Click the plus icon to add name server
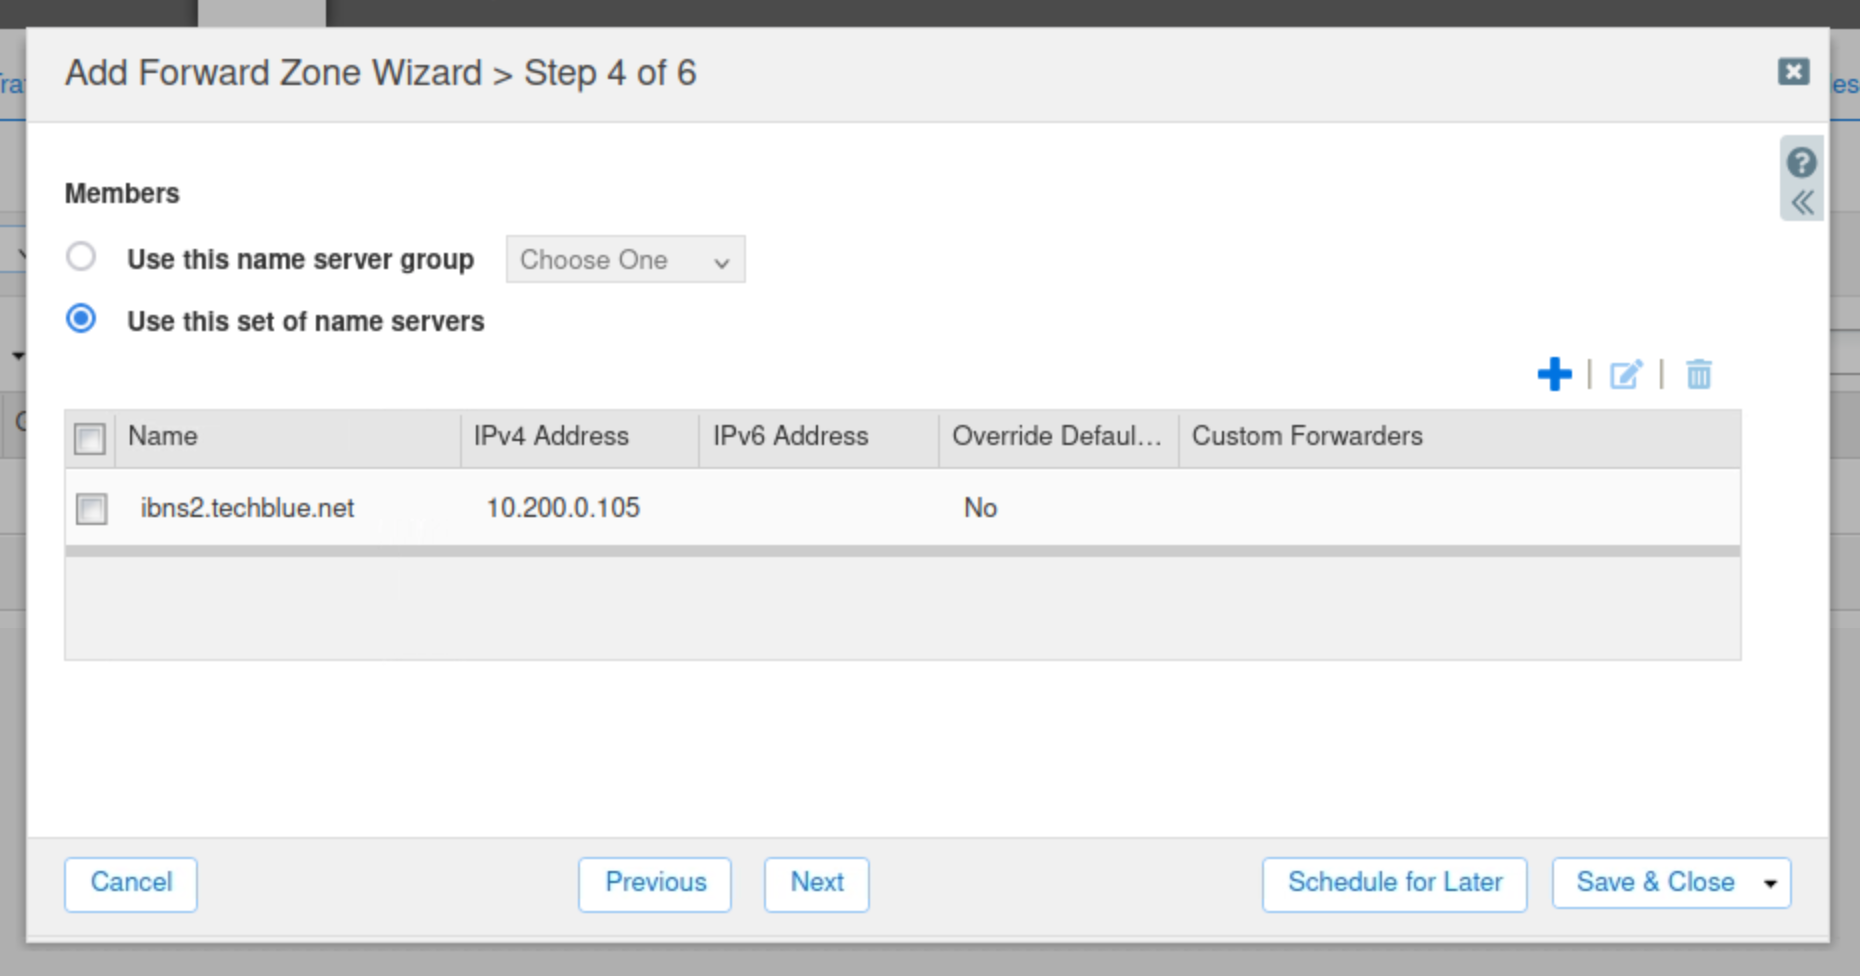Screen dimensions: 1860x976 coord(1554,375)
